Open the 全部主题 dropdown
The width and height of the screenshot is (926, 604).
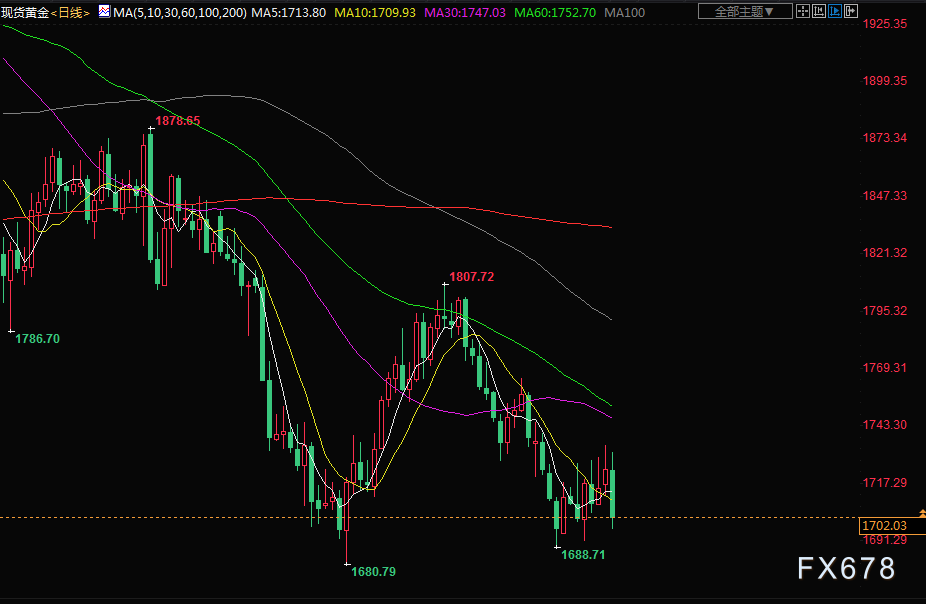click(743, 12)
